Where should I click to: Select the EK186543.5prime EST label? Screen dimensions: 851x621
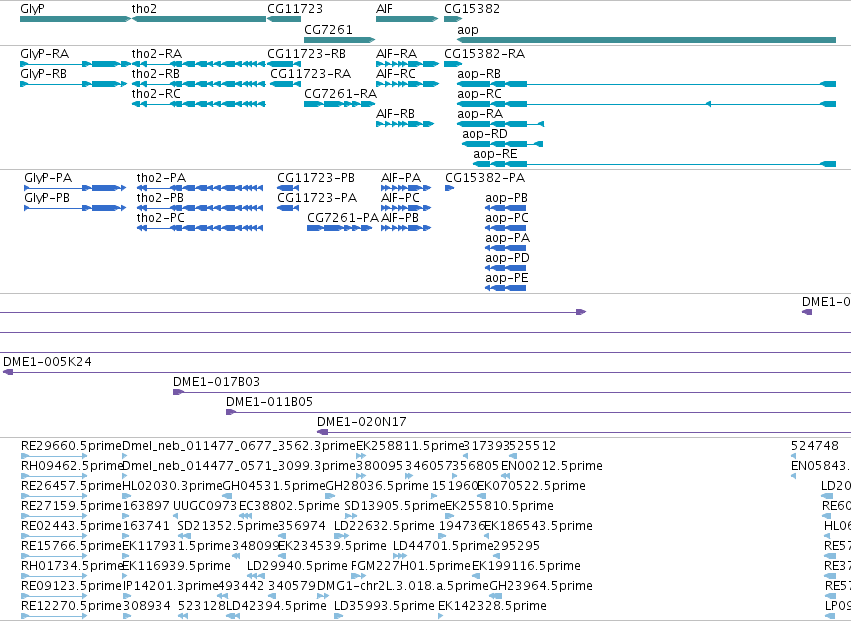(x=538, y=526)
